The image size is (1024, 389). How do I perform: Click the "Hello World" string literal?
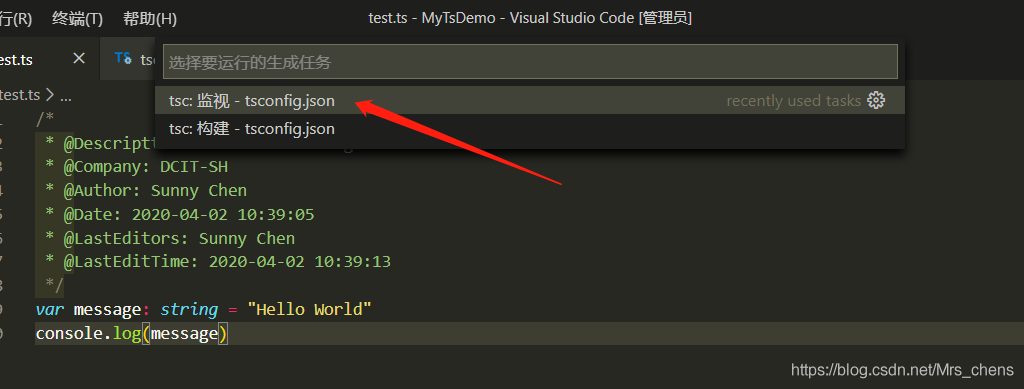coord(310,309)
